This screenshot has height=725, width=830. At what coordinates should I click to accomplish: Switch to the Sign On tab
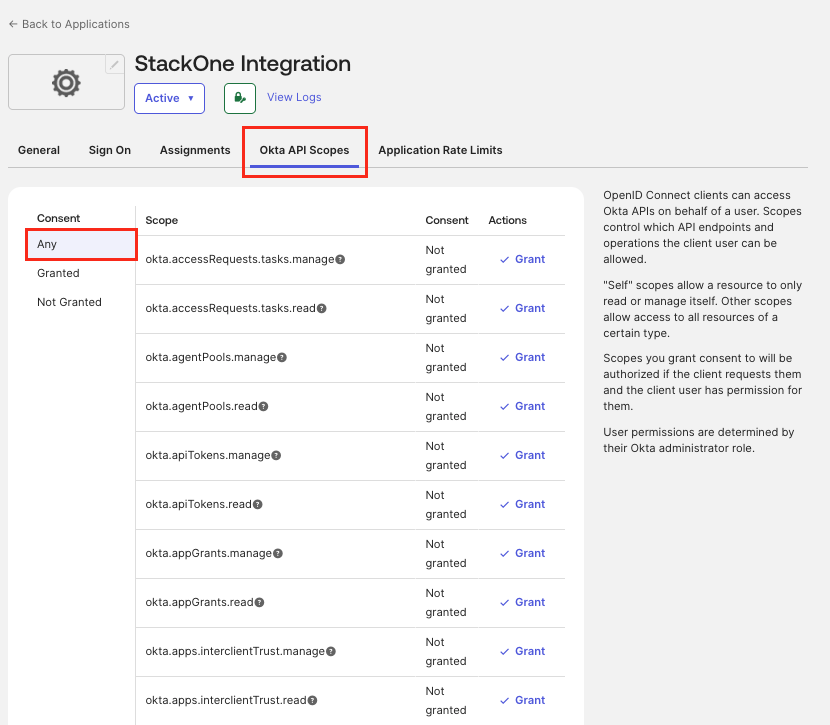[110, 150]
